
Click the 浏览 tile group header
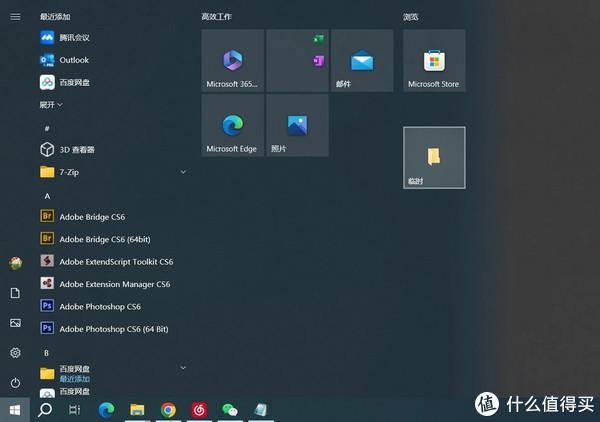tap(411, 17)
